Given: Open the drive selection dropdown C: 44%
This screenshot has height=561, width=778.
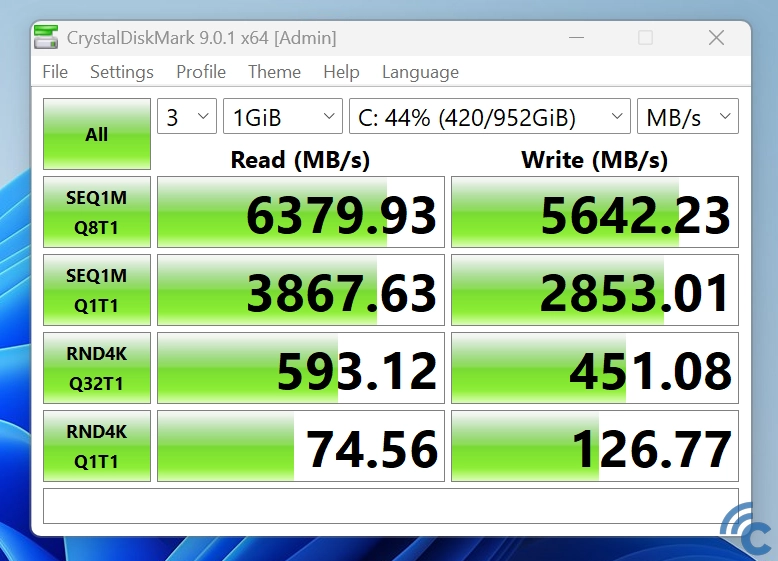Looking at the screenshot, I should pyautogui.click(x=490, y=117).
